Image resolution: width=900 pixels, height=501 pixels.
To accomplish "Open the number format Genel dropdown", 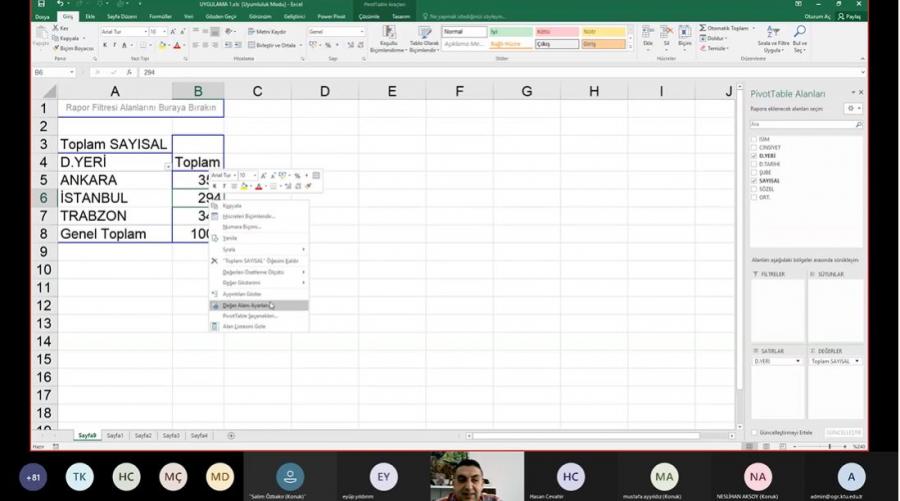I will click(362, 32).
